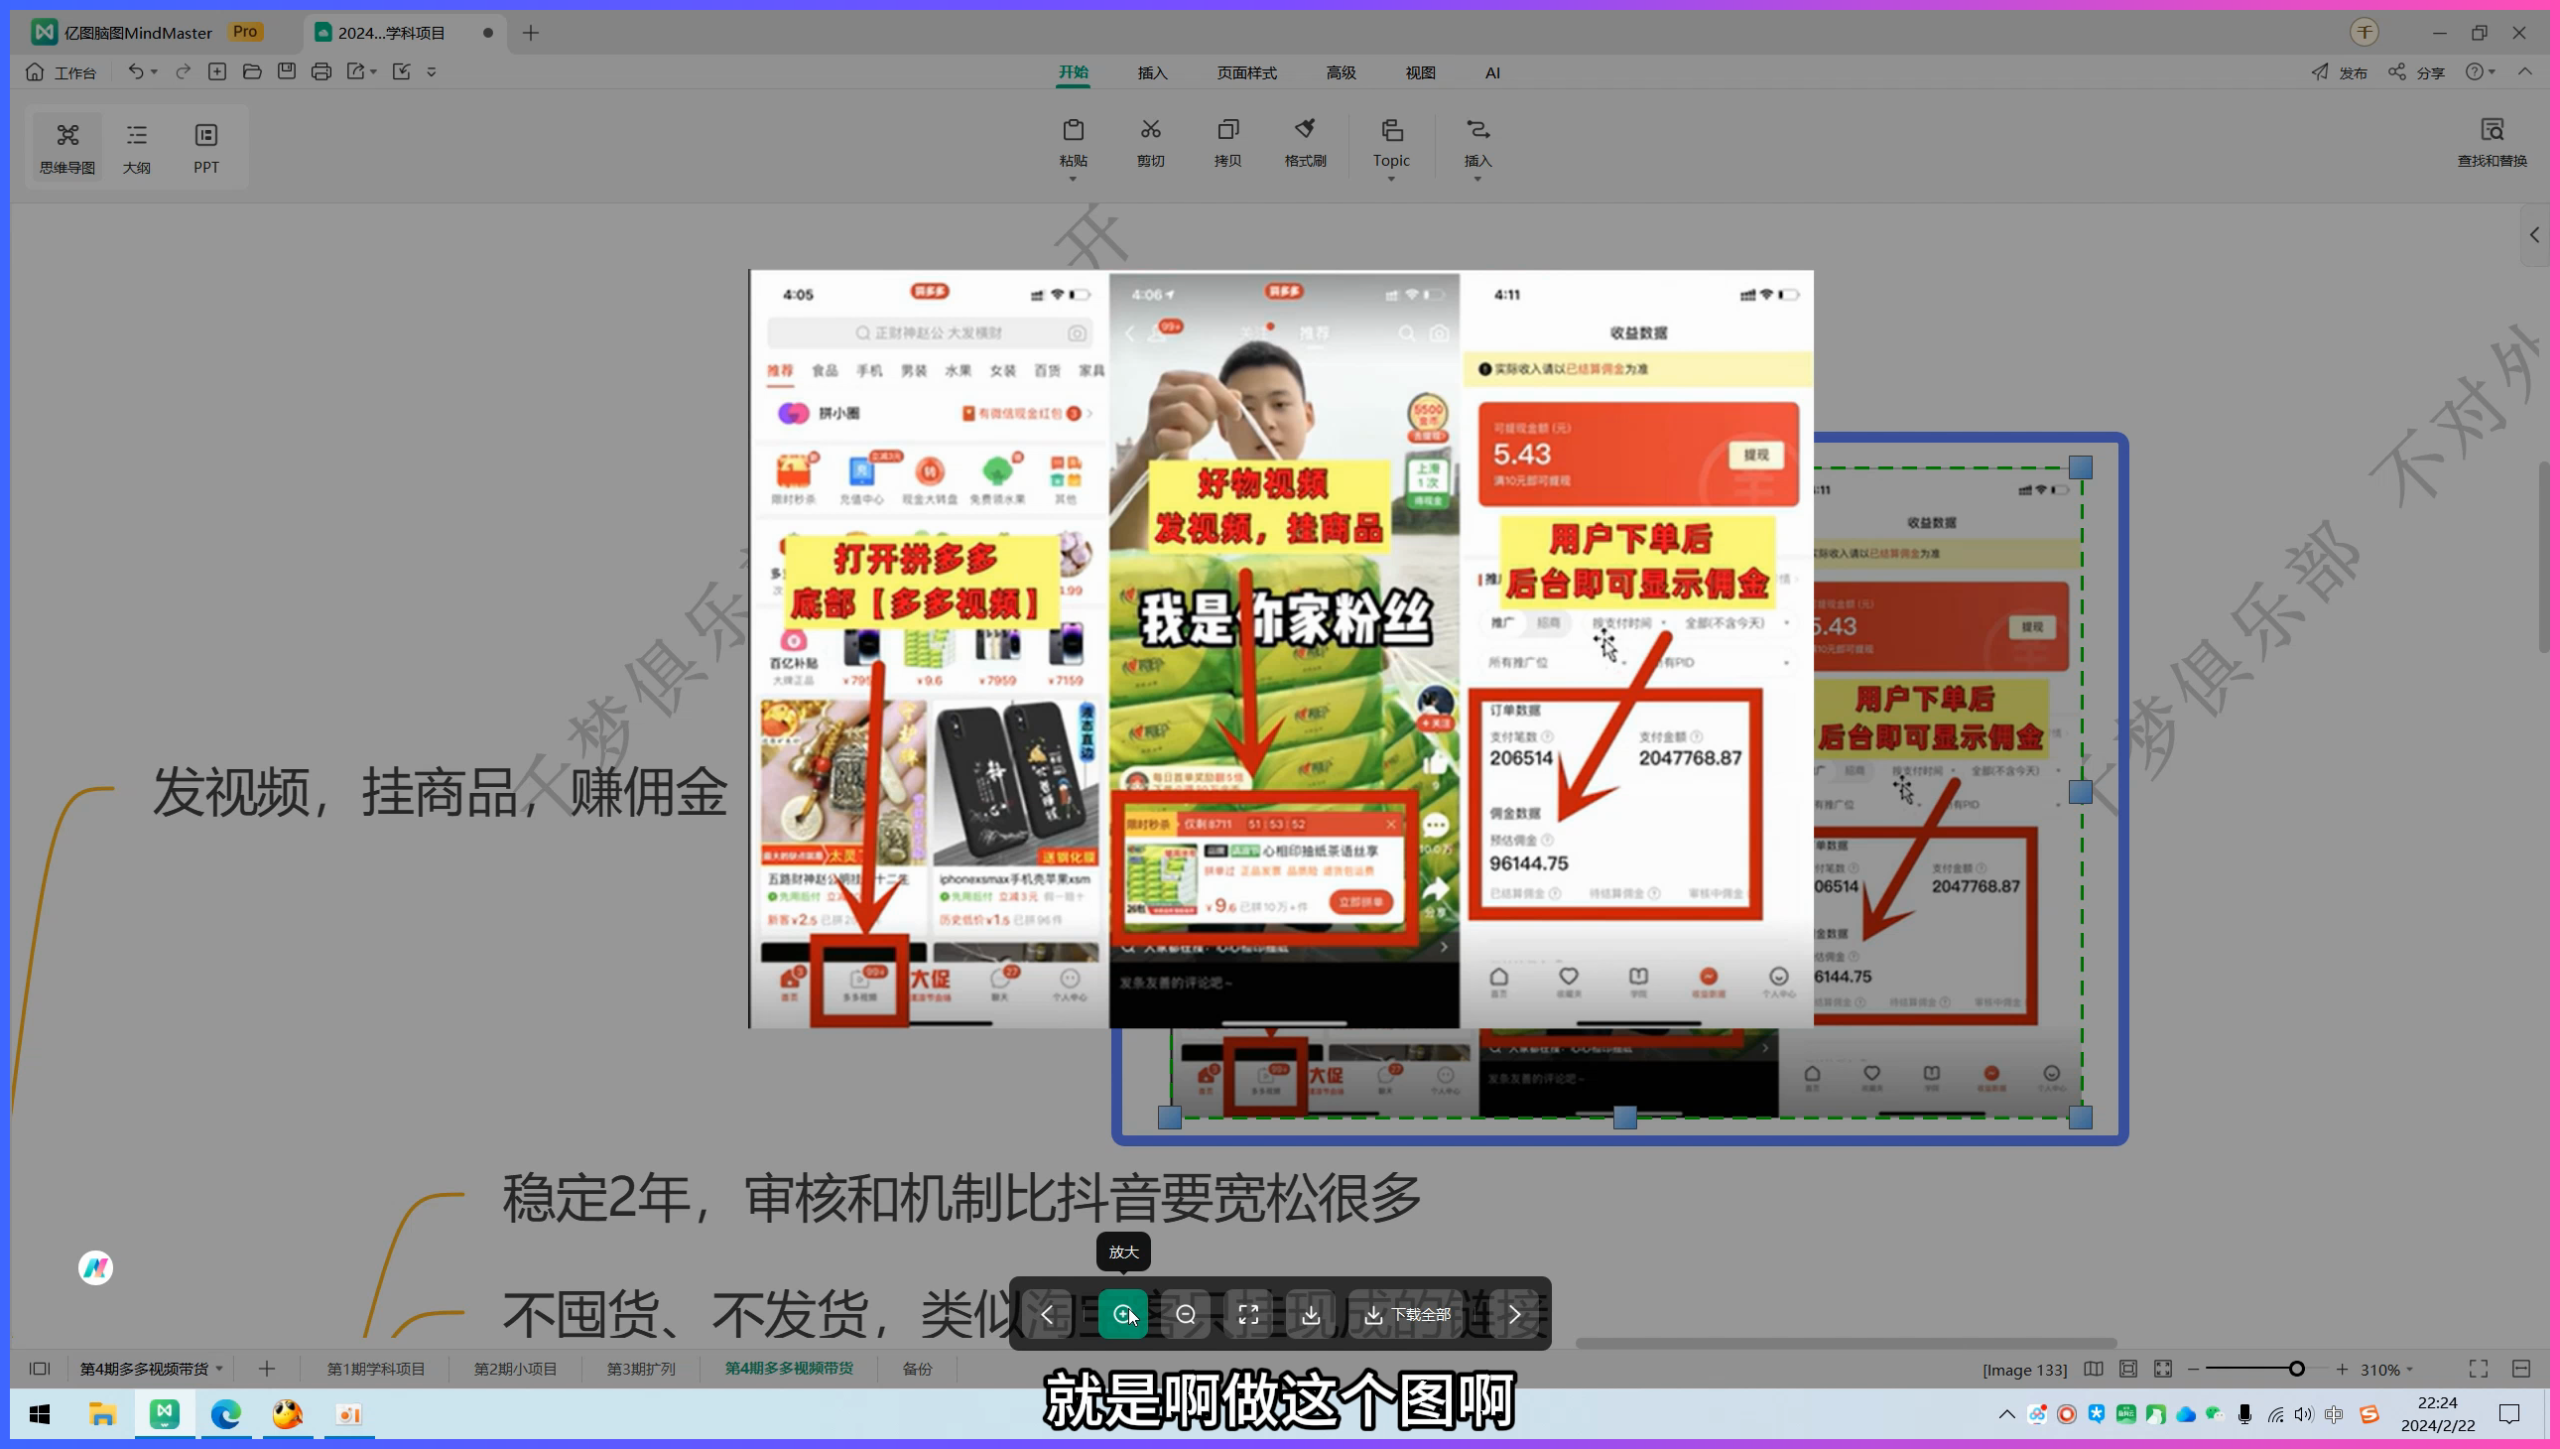2560x1449 pixels.
Task: Switch to sheet 第3期扩列
Action: [641, 1369]
